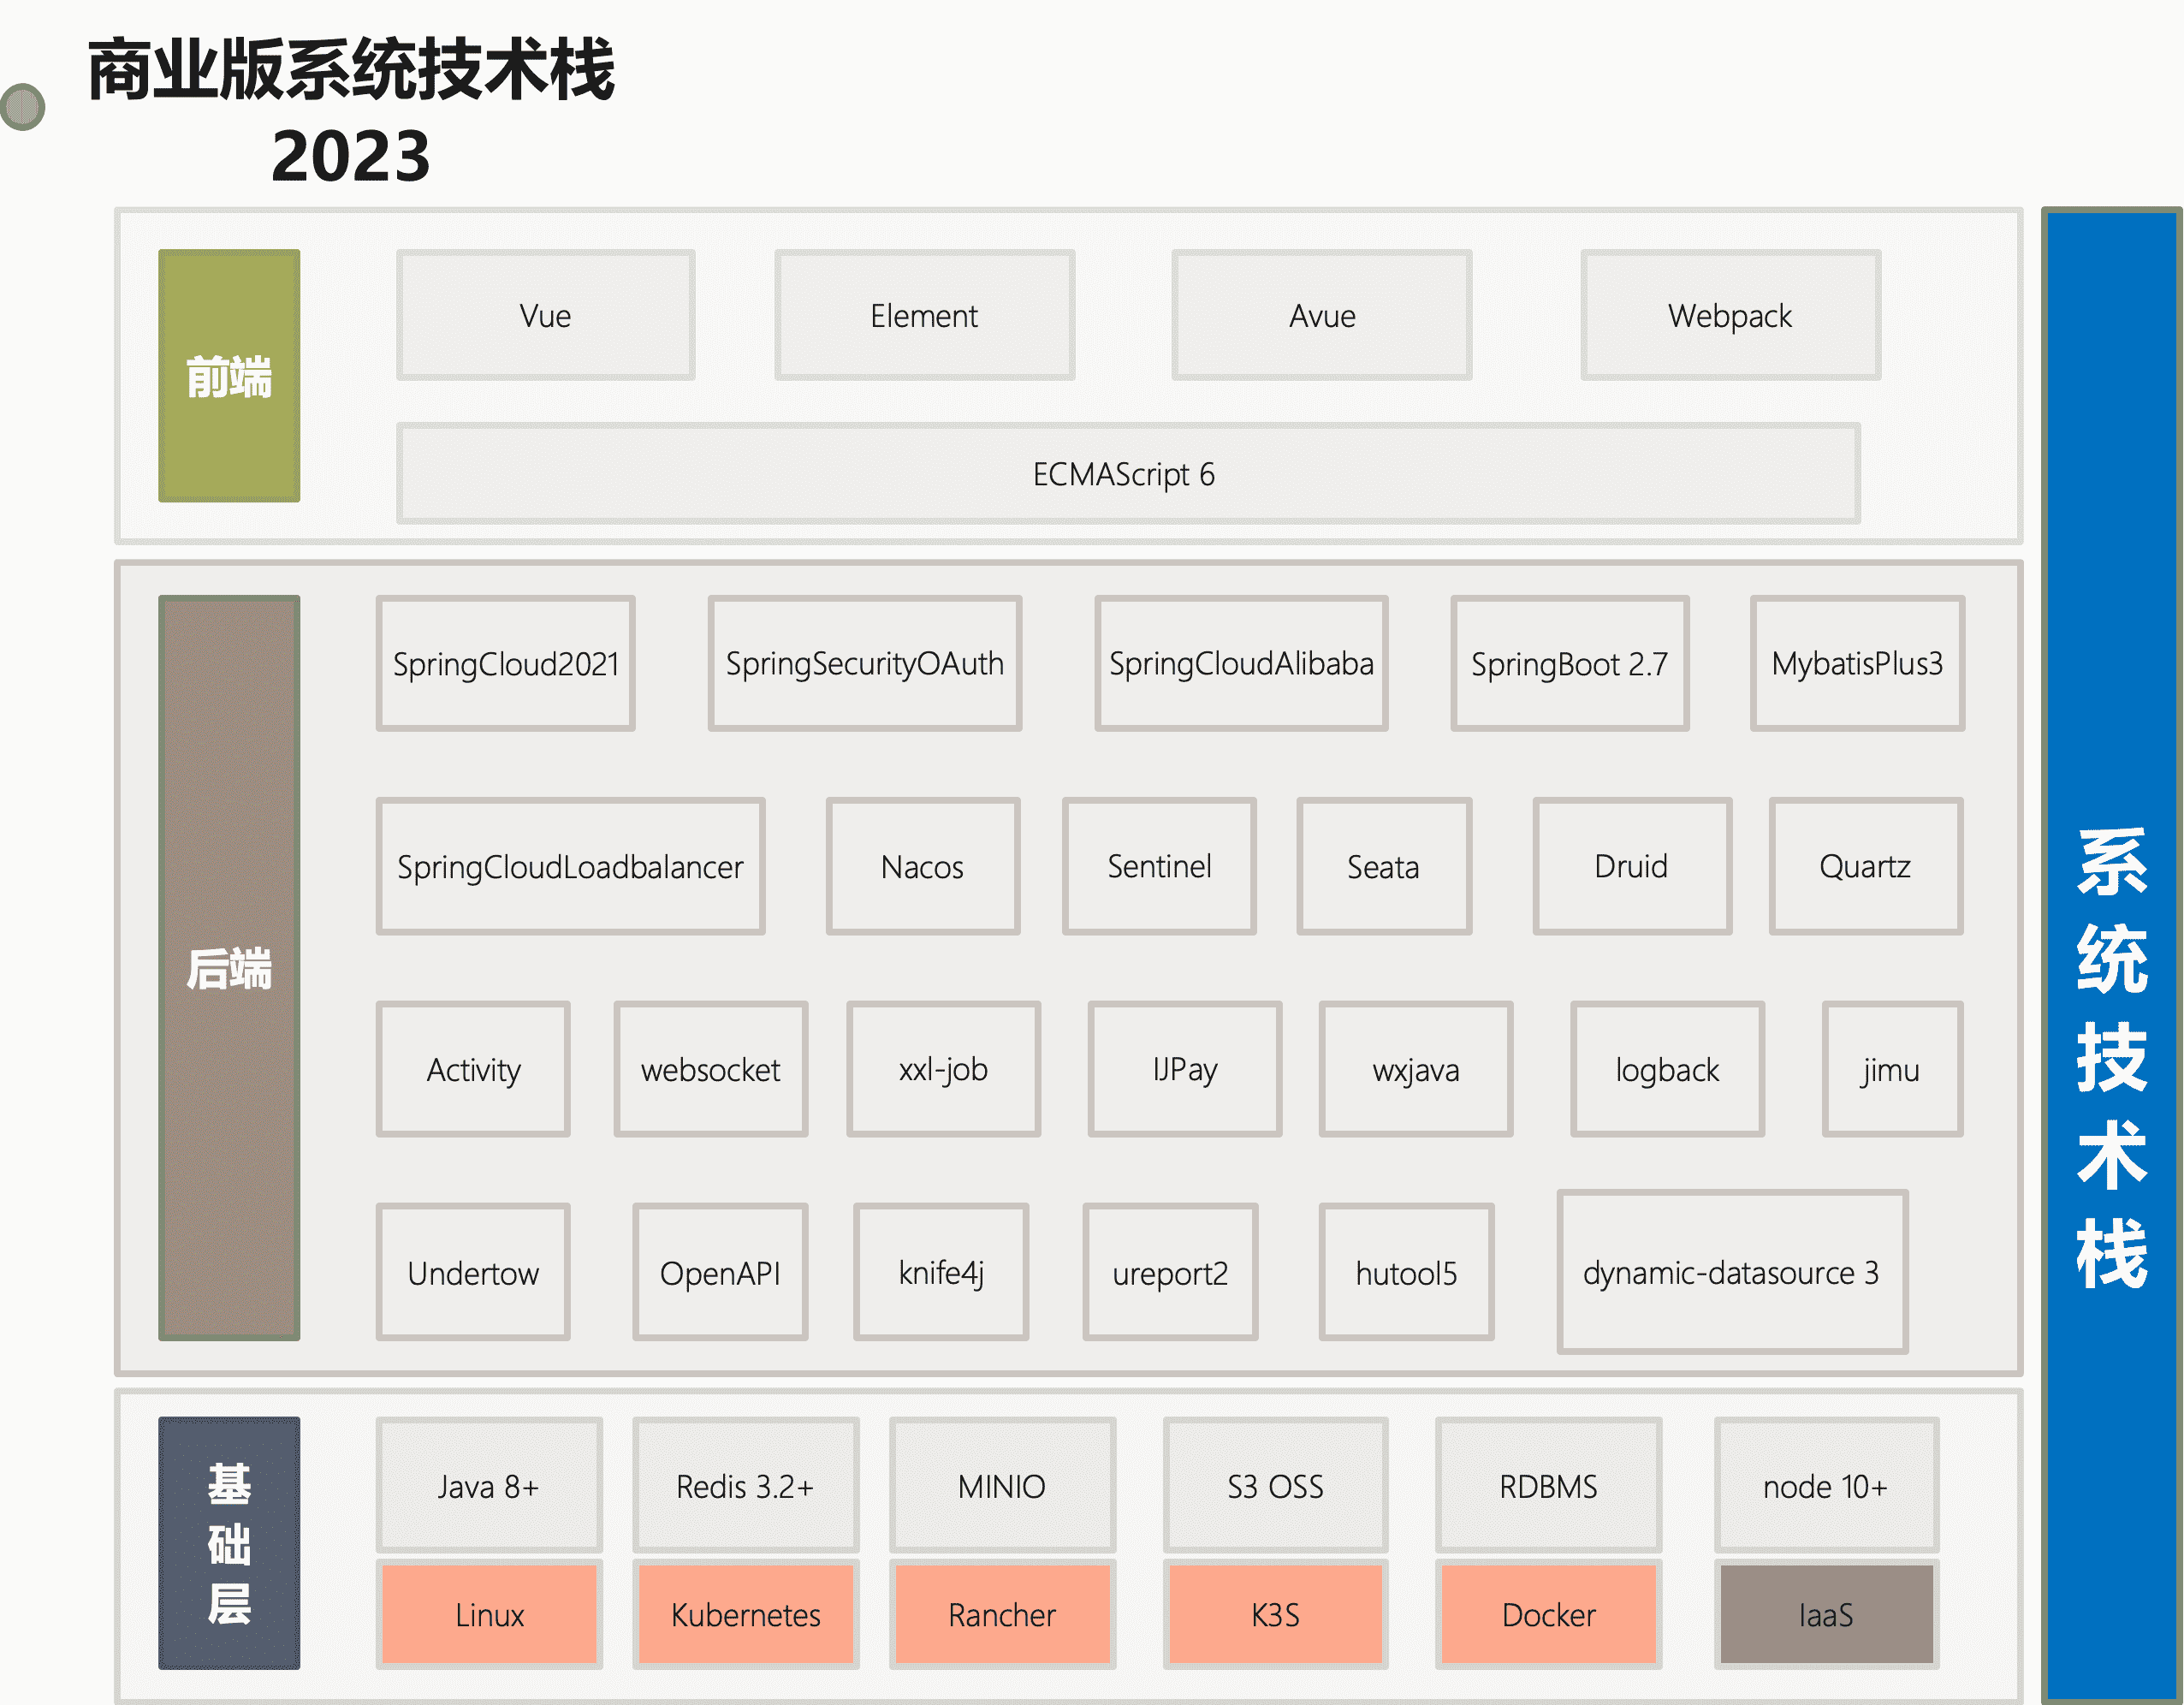Screen dimensions: 2184x1705
Task: Click the ECMAScript 6 bar
Action: (1128, 473)
